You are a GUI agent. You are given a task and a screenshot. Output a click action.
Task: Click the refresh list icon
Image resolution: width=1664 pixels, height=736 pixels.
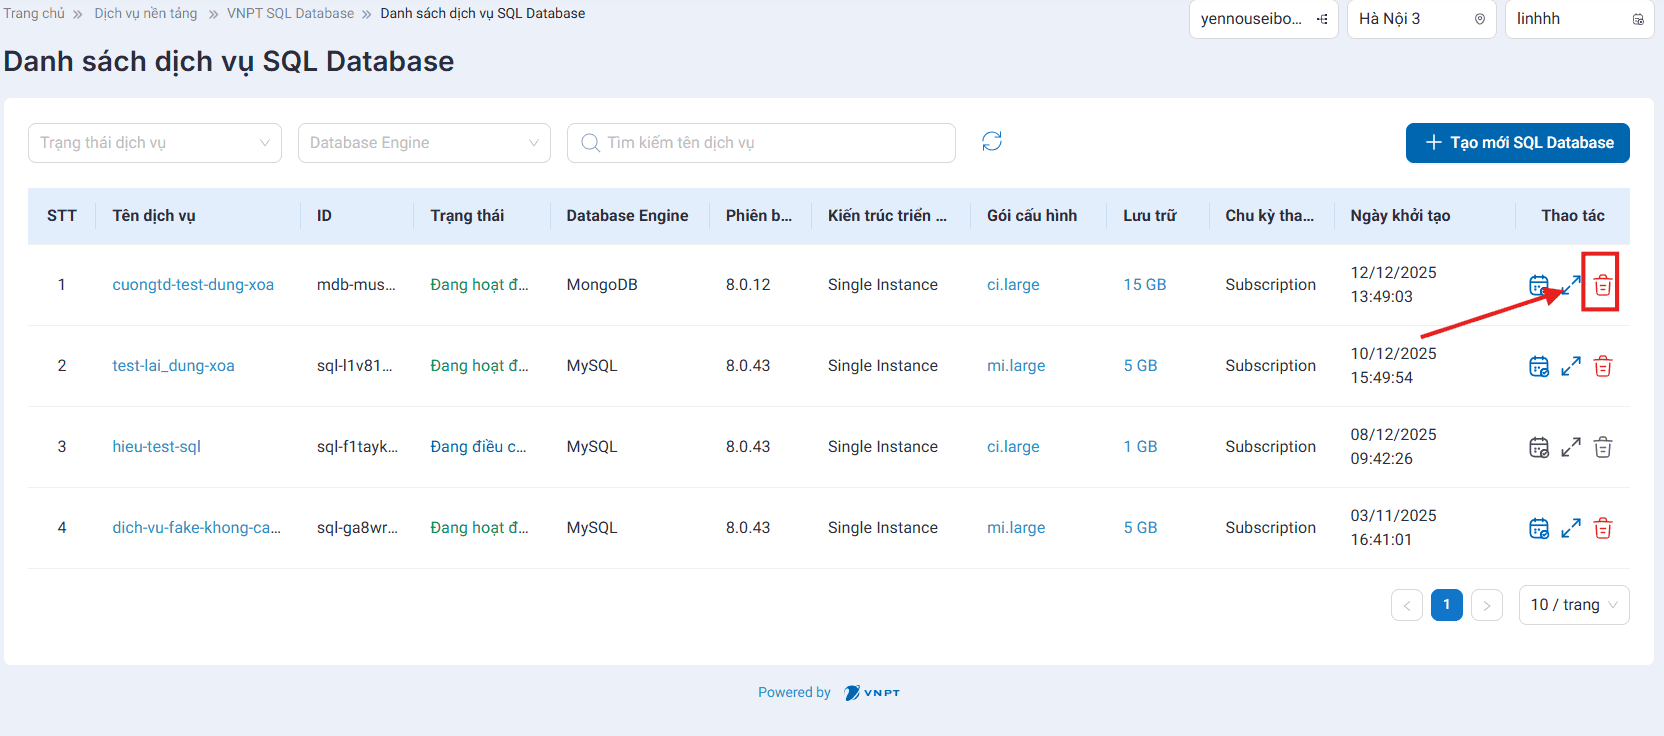[991, 142]
